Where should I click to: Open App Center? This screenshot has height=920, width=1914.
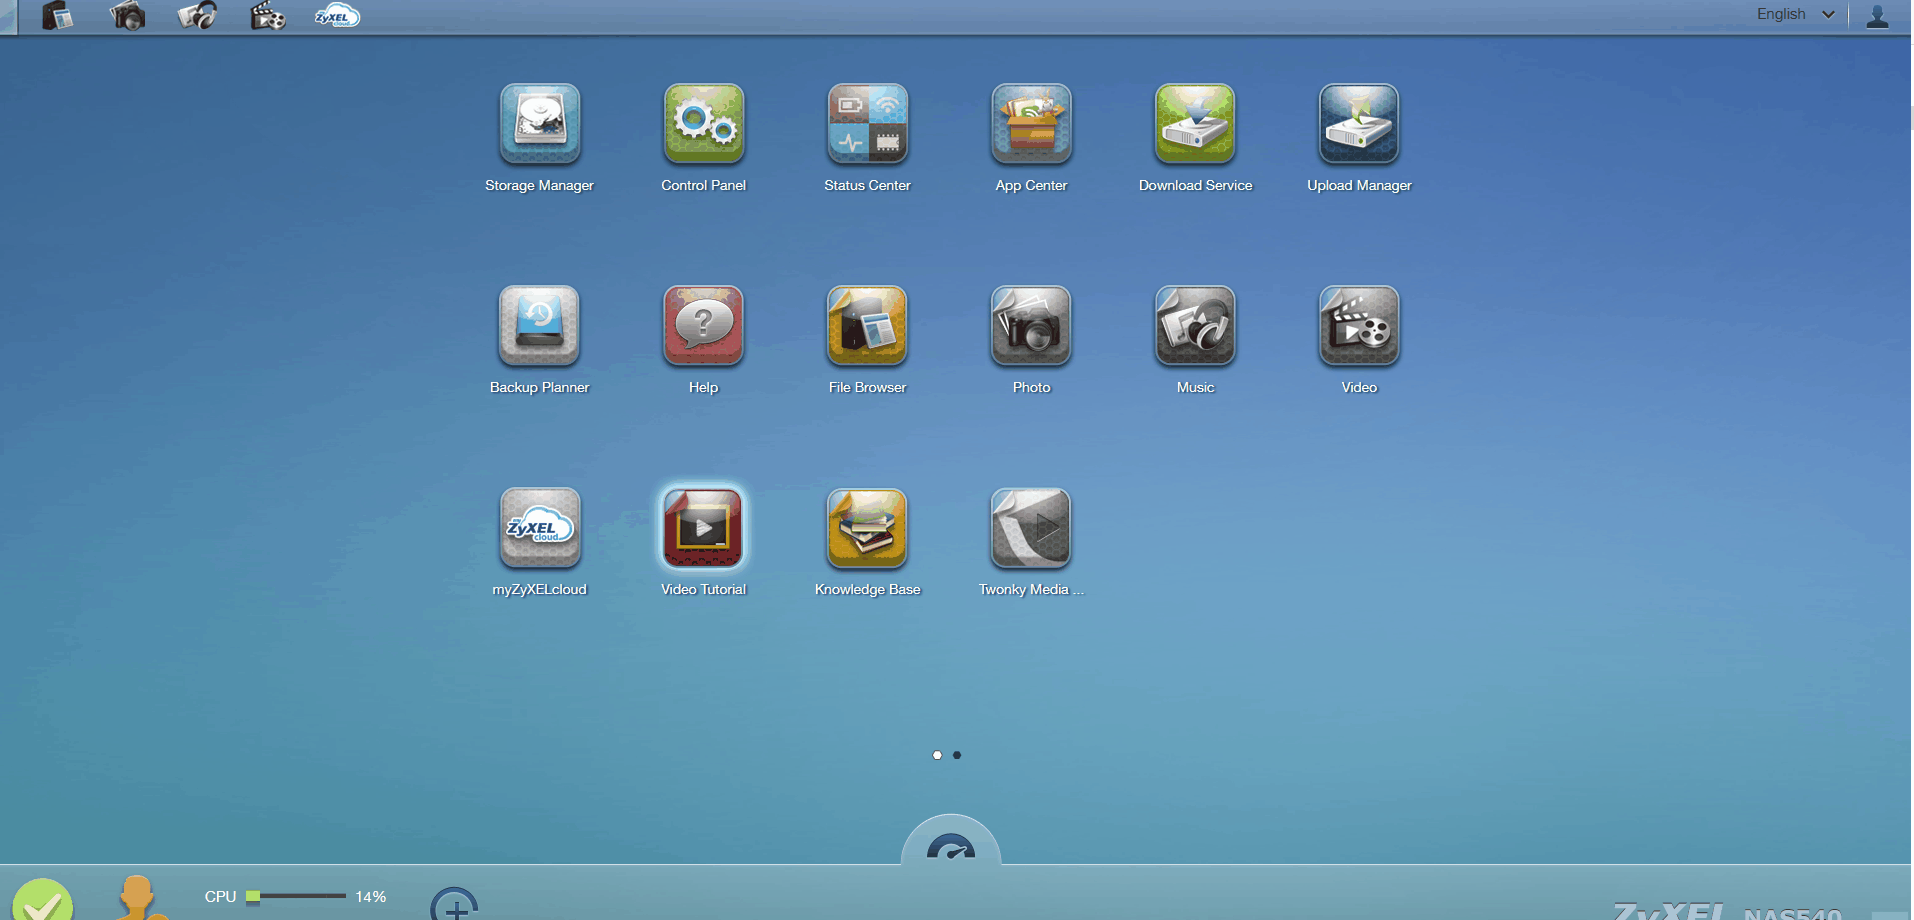pyautogui.click(x=1031, y=124)
